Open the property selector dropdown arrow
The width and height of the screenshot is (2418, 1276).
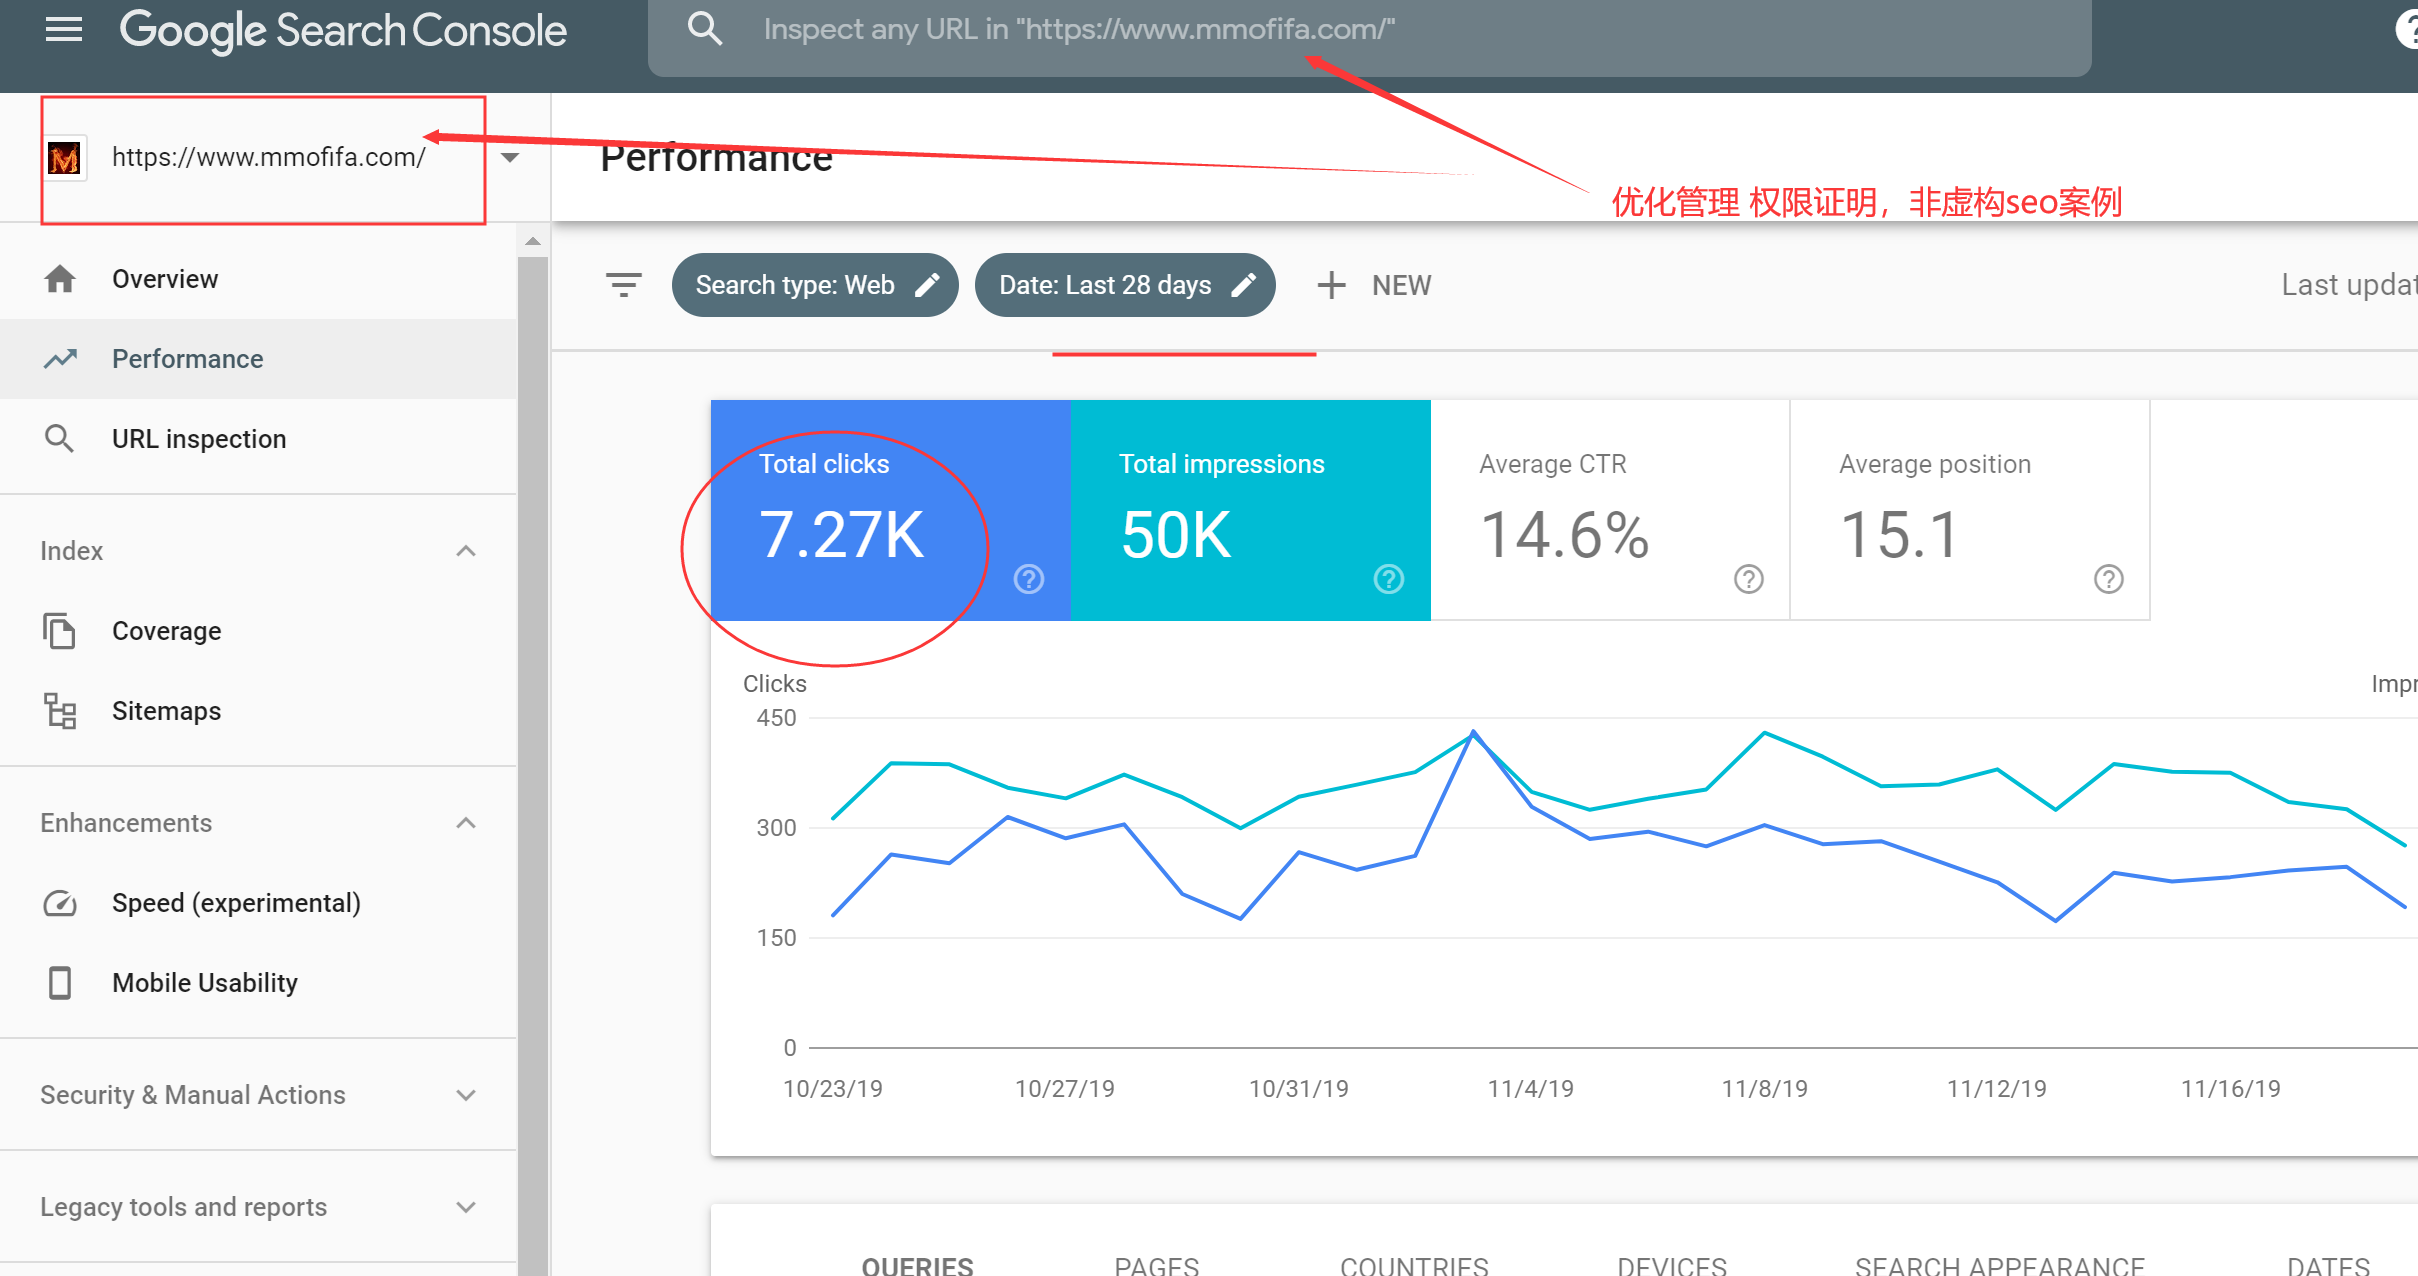[x=510, y=157]
